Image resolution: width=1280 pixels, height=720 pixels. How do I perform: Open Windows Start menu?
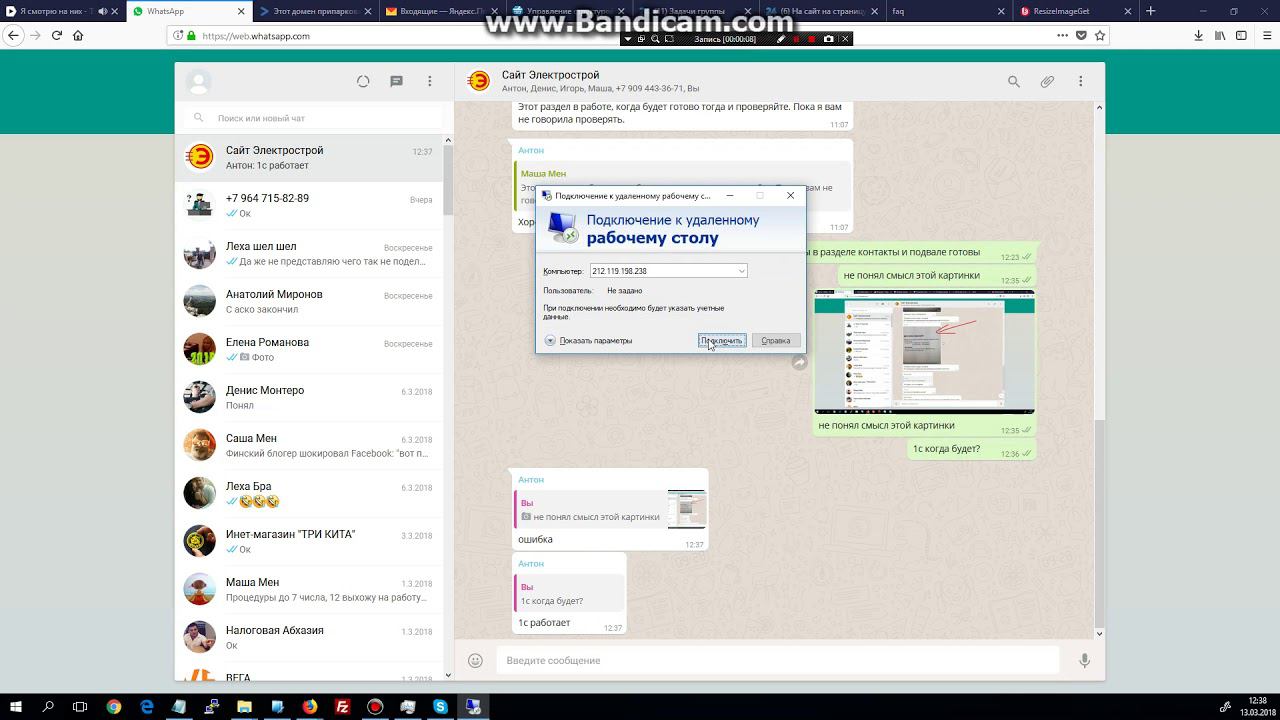pos(16,707)
